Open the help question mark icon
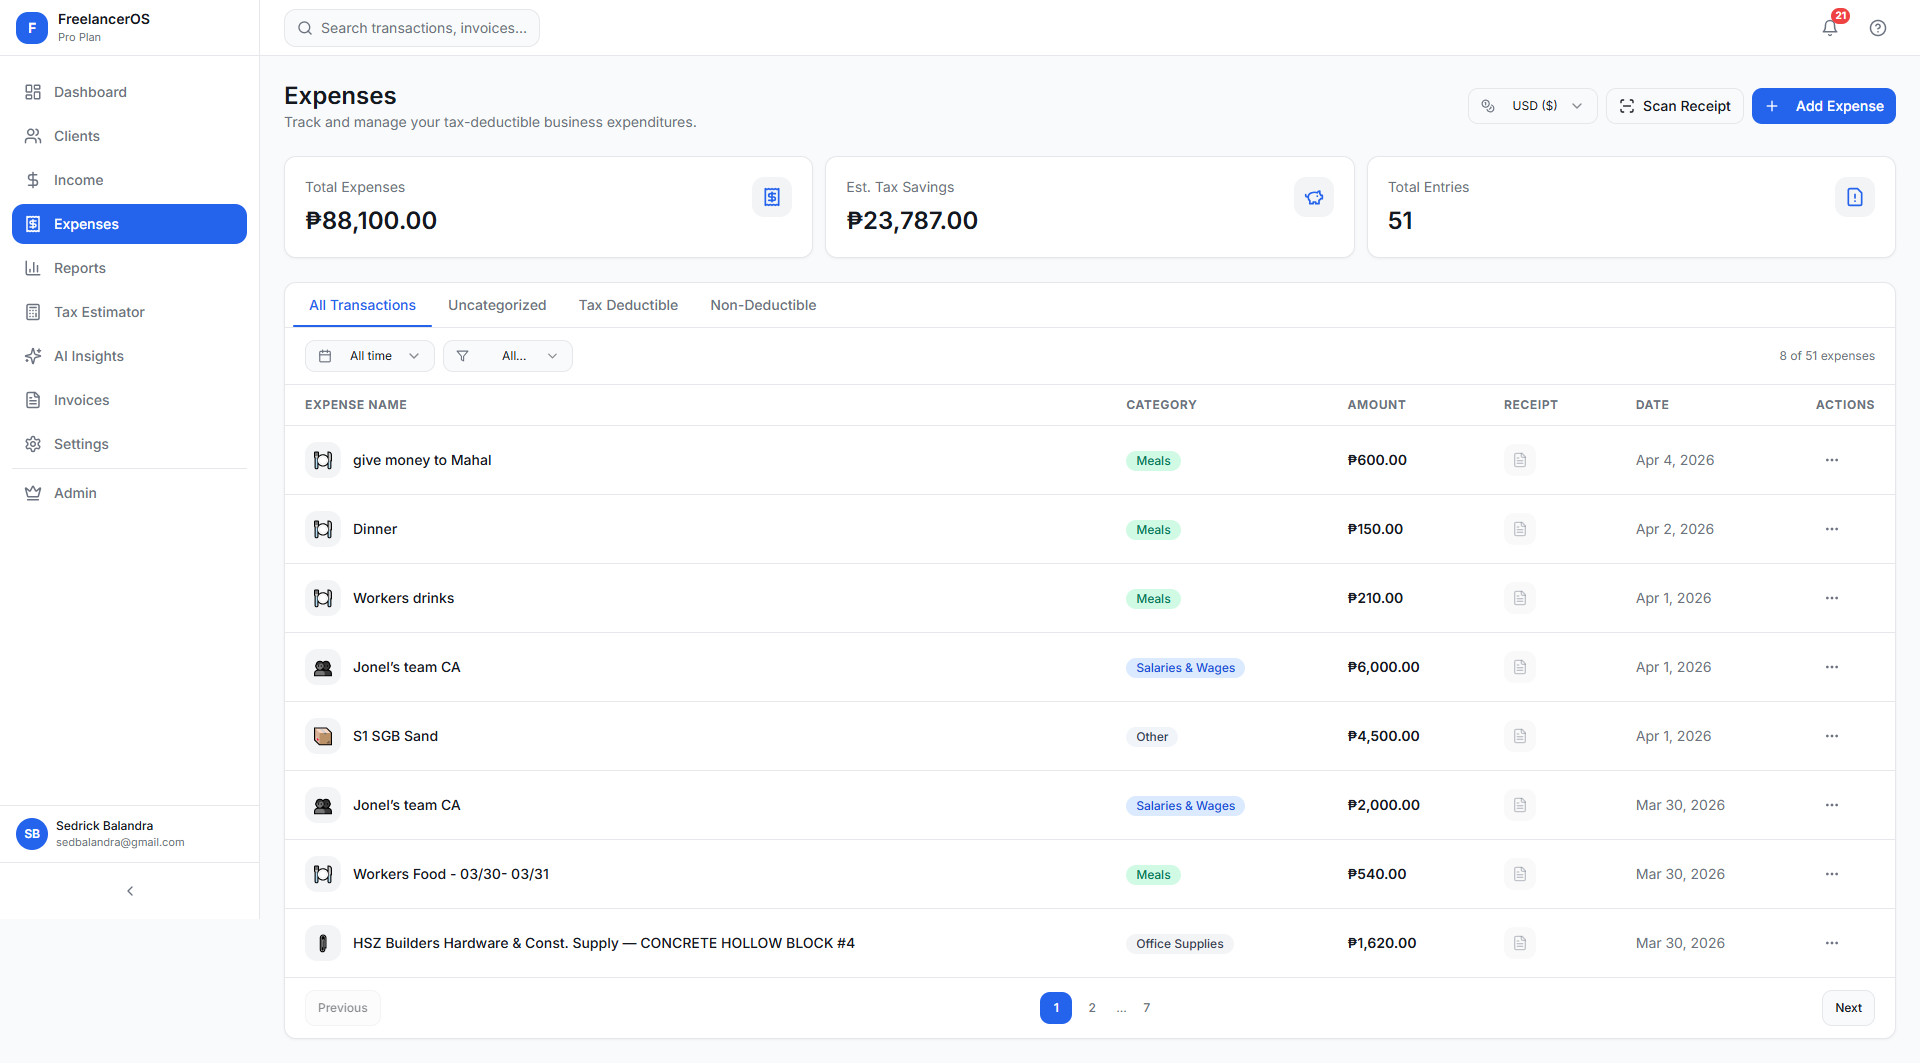The image size is (1920, 1063). tap(1878, 28)
